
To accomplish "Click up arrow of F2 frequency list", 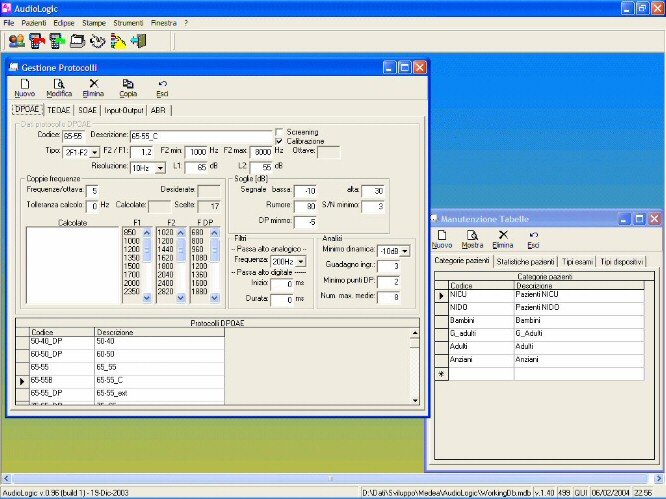I will point(181,233).
